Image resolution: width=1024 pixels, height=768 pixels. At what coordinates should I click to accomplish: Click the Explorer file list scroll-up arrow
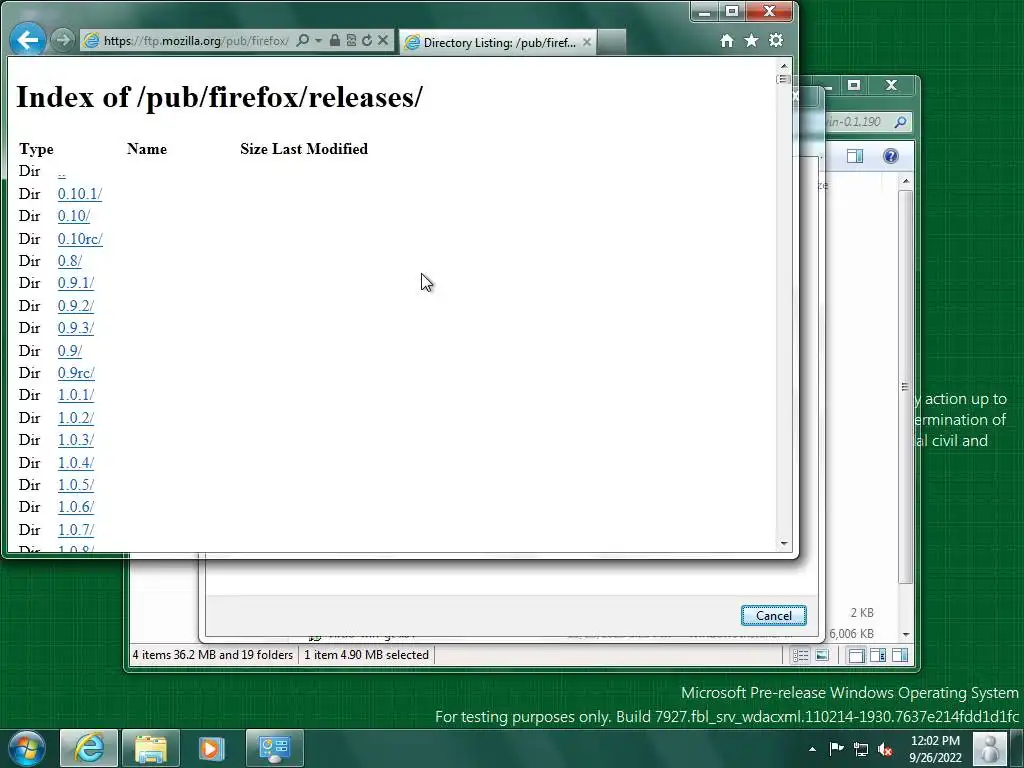906,181
